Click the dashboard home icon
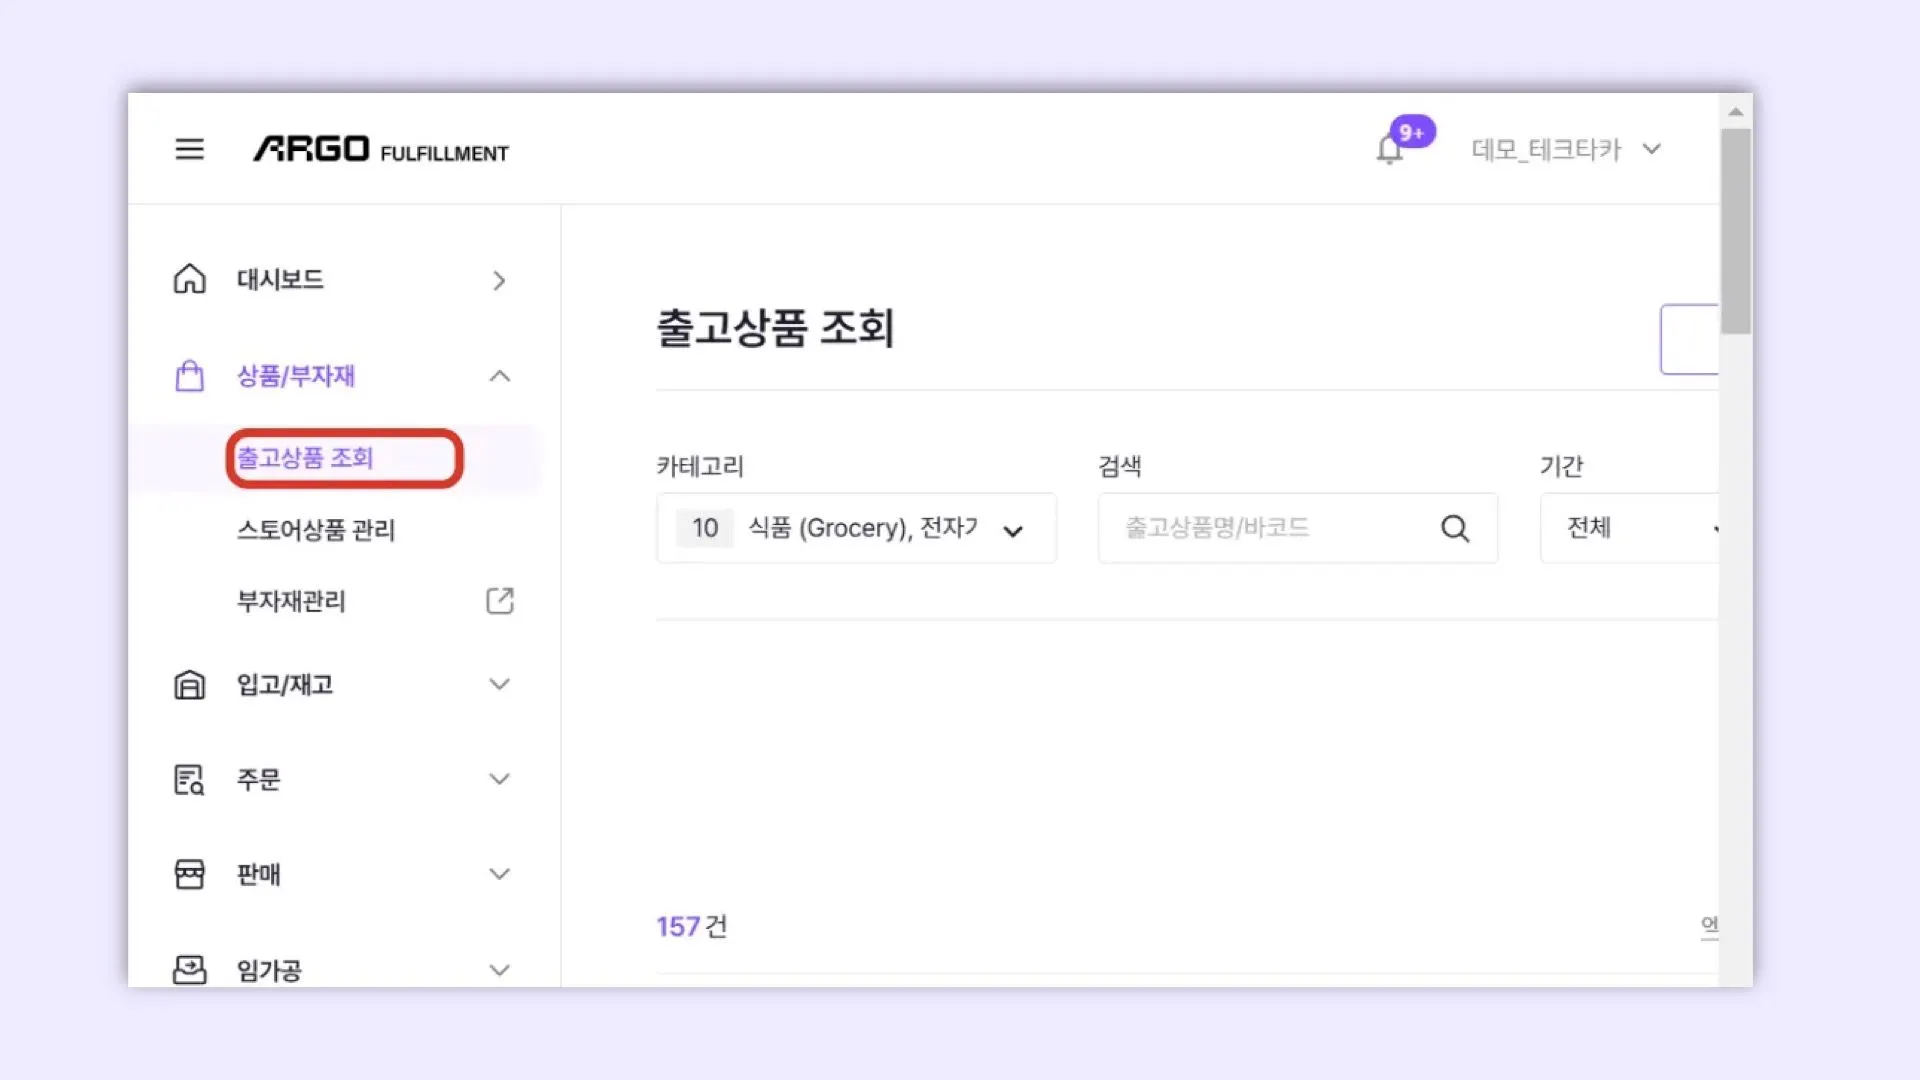The height and width of the screenshot is (1080, 1920). tap(189, 279)
